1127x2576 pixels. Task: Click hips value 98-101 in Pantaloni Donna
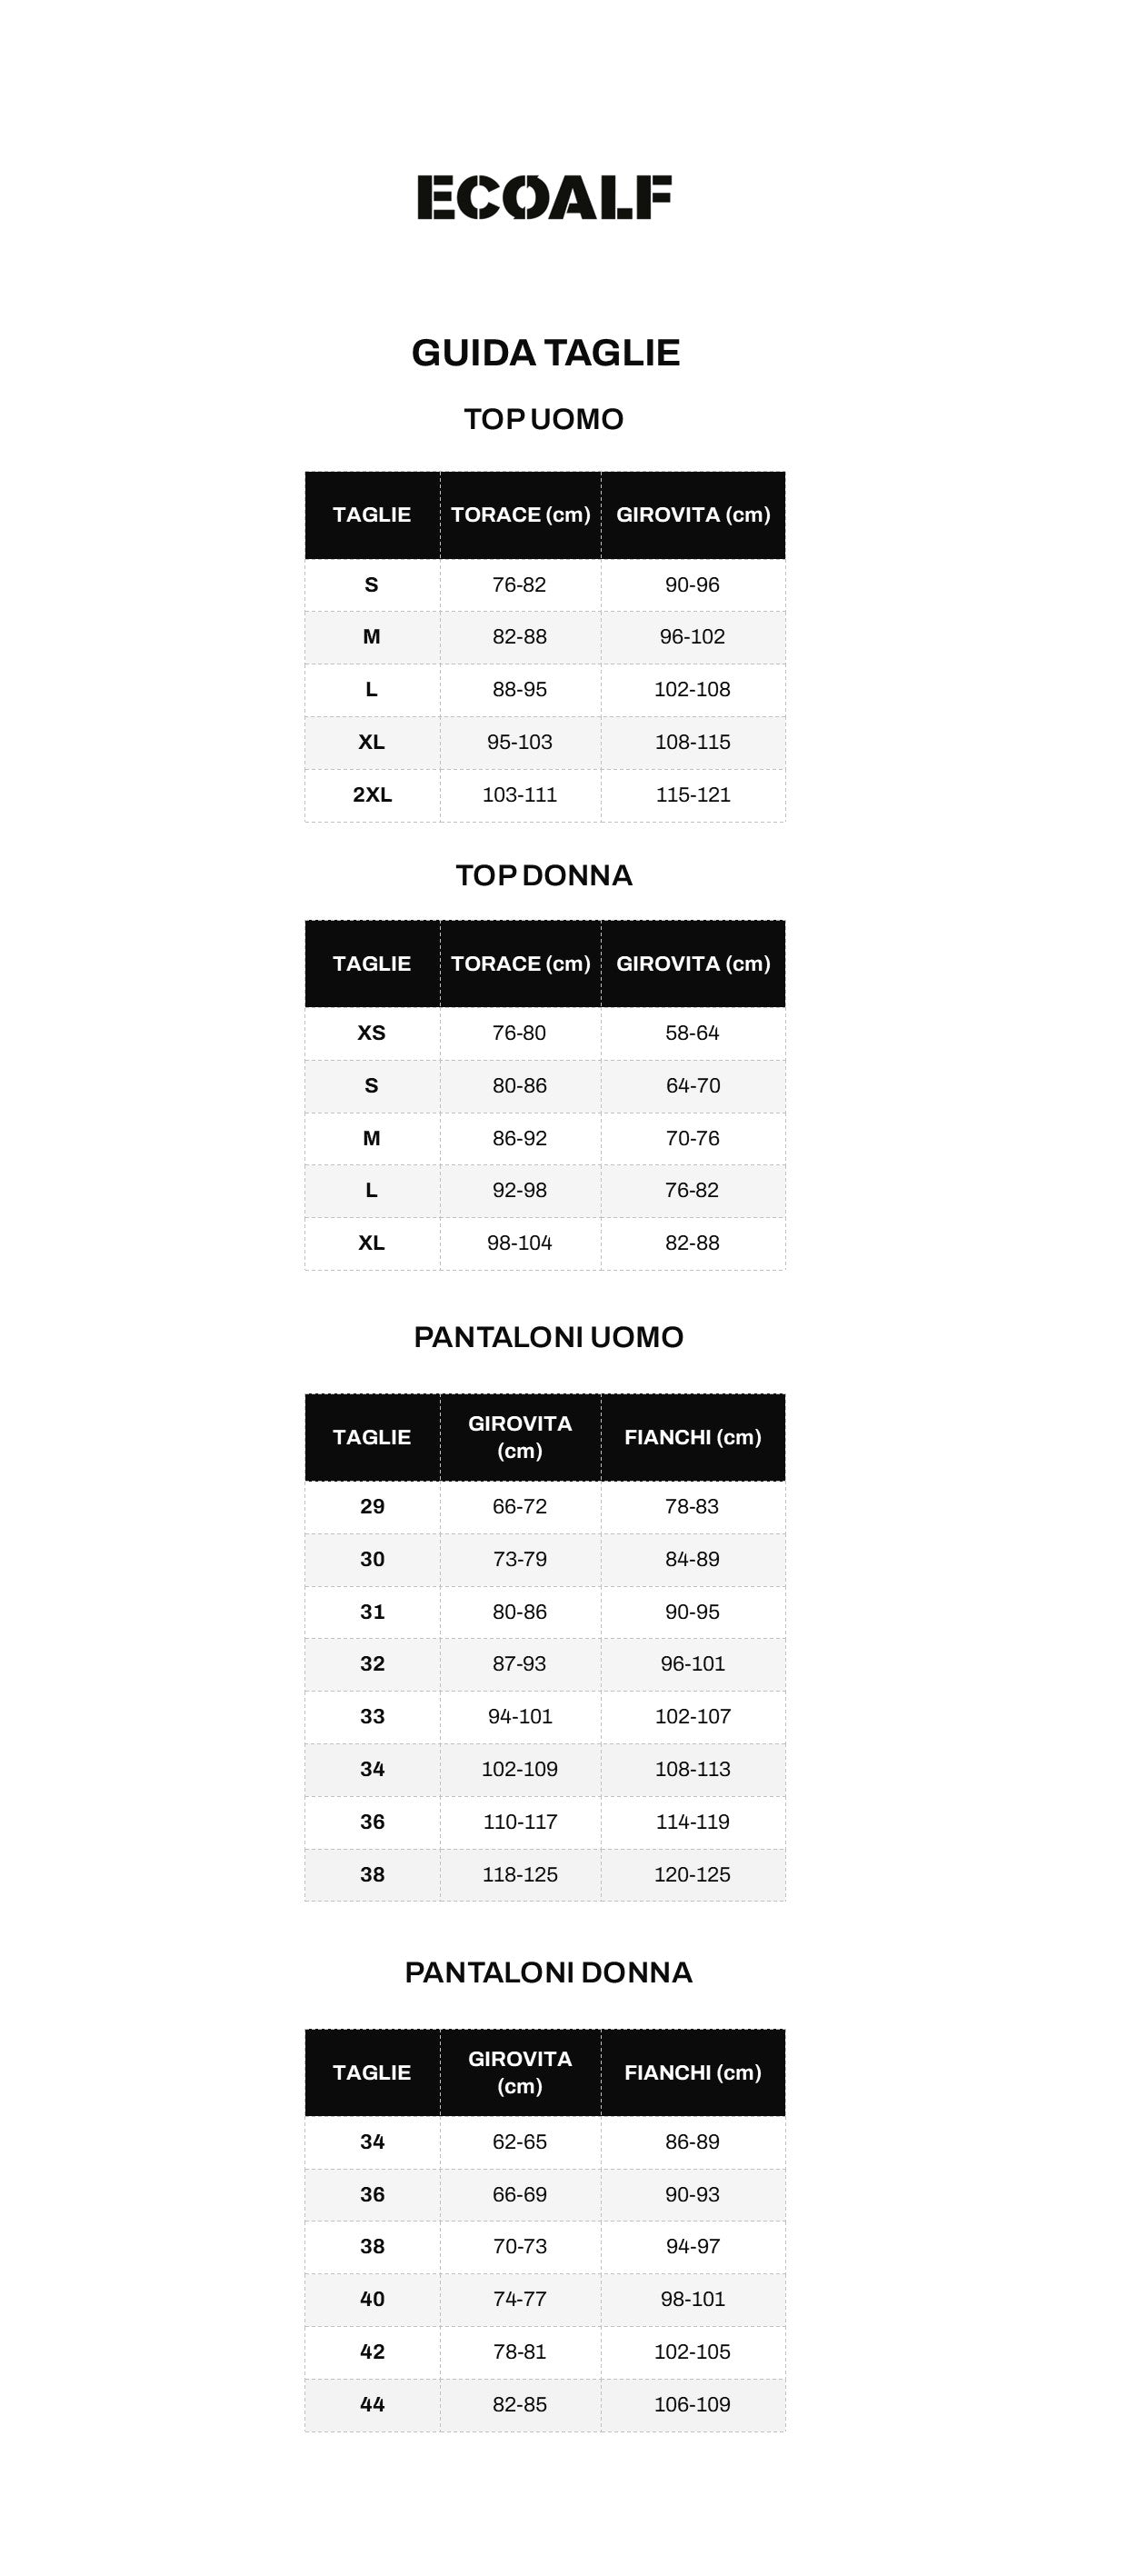[x=692, y=2299]
